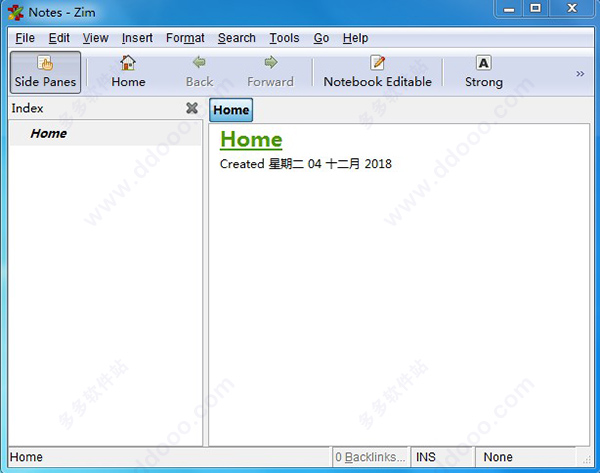
Task: Click the window resize grip corner
Action: click(x=587, y=461)
